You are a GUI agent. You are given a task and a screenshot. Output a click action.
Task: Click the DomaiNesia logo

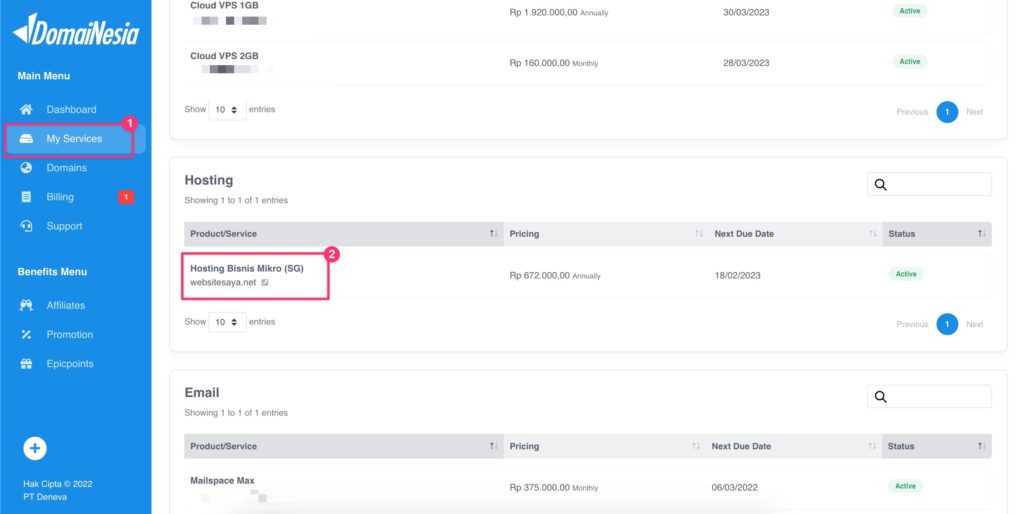tap(75, 31)
